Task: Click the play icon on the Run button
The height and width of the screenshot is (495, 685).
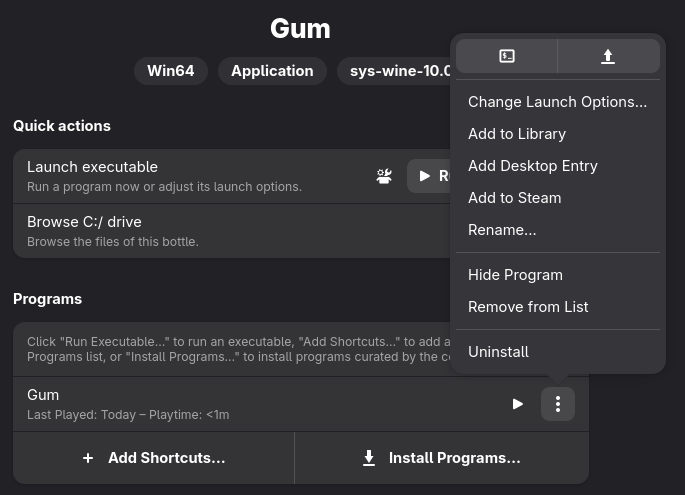Action: (425, 176)
